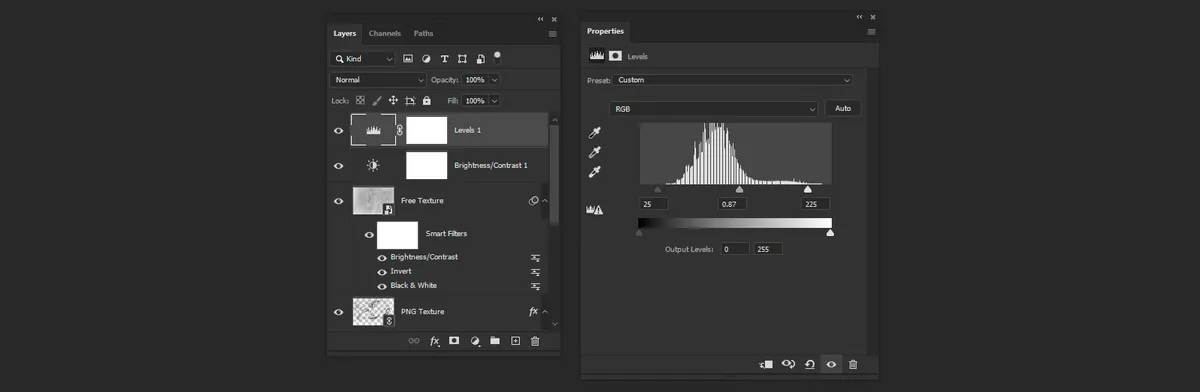
Task: Toggle visibility of Free Texture layer
Action: coord(338,201)
